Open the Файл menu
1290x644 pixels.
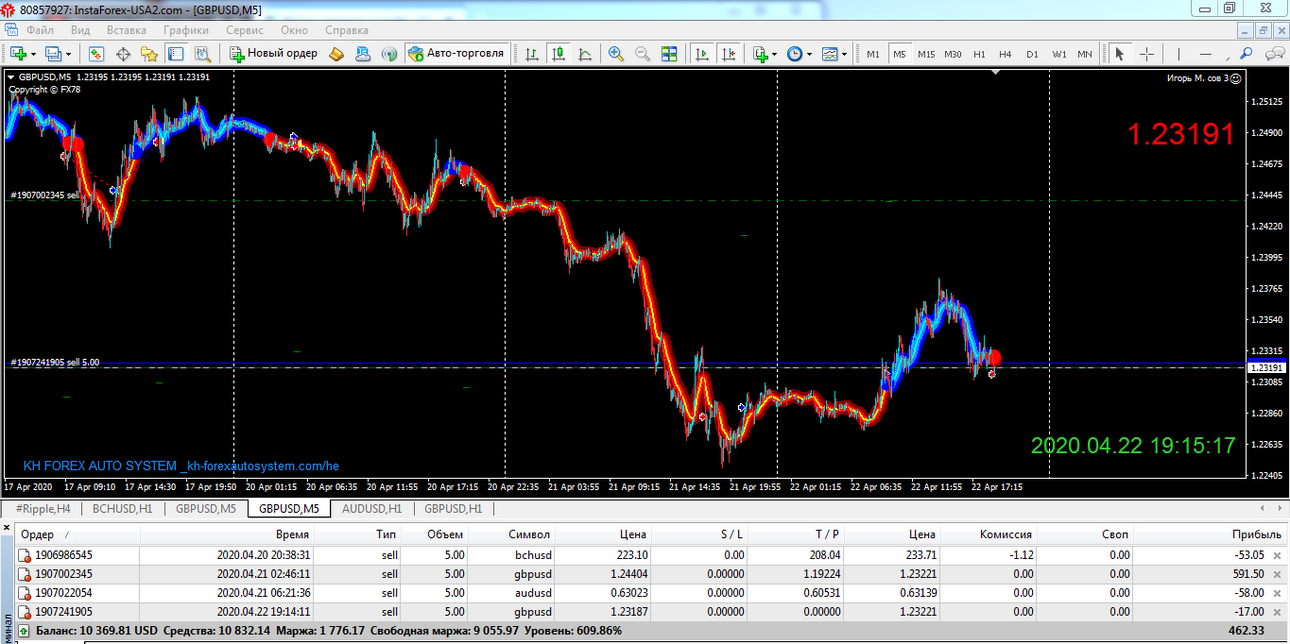[x=40, y=30]
